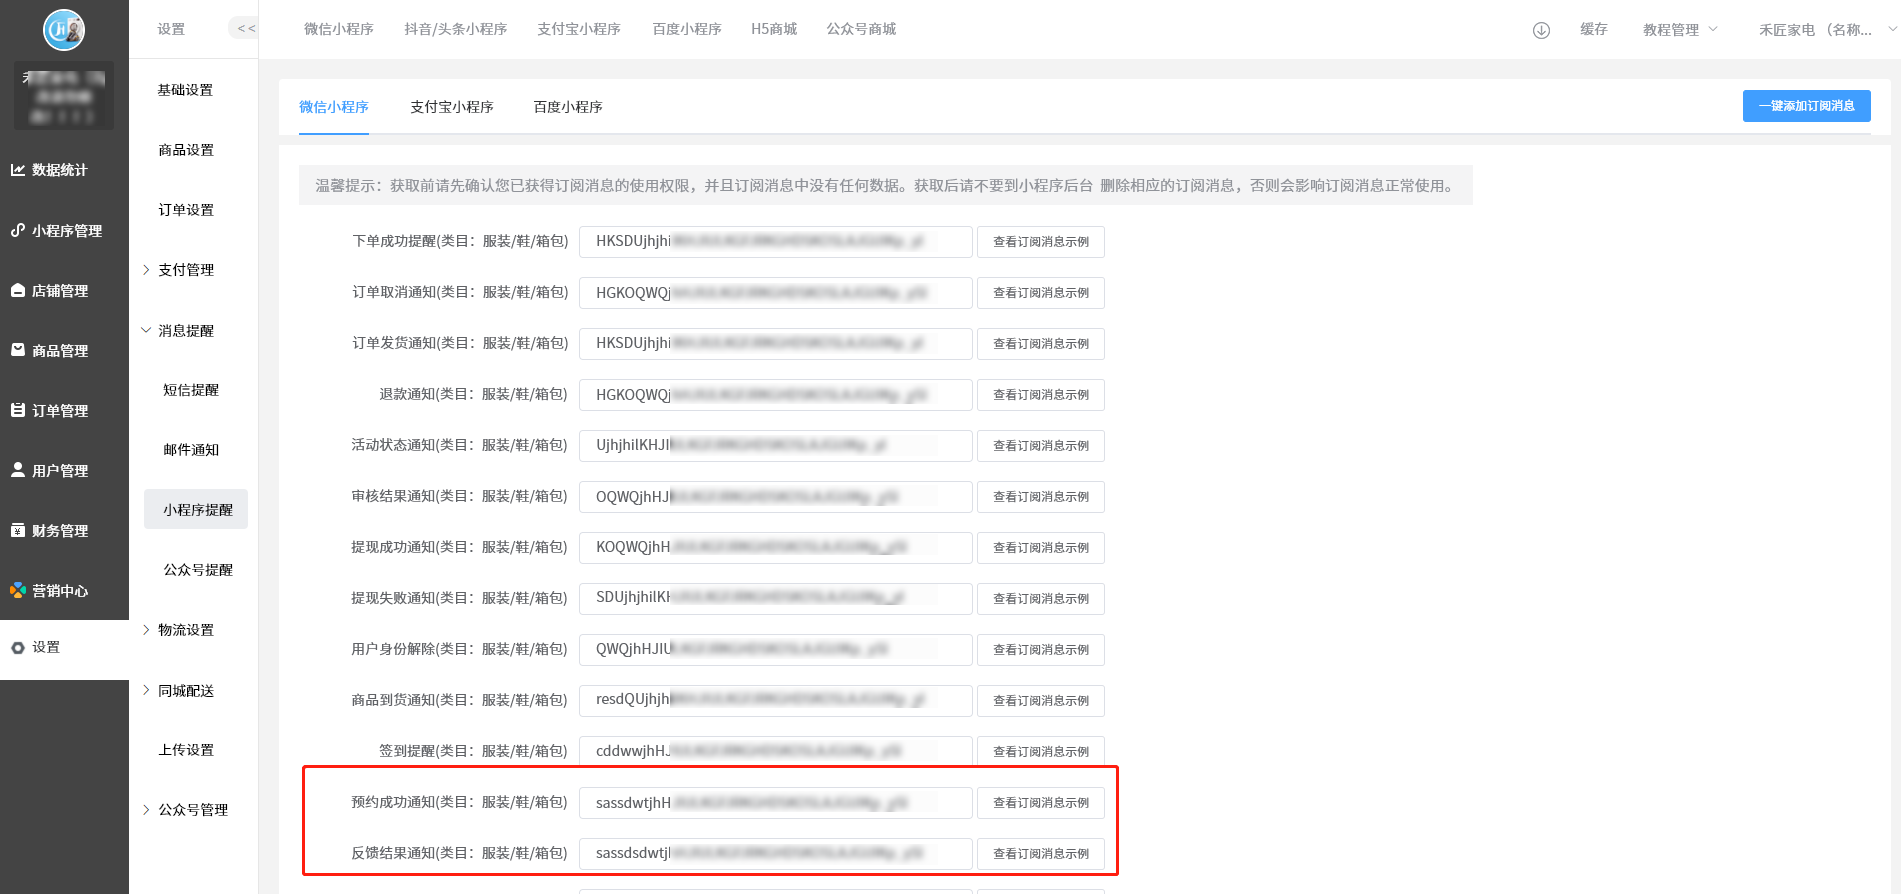Screen dimensions: 1901x894
Task: Collapse the settings panel with the << button
Action: (245, 29)
